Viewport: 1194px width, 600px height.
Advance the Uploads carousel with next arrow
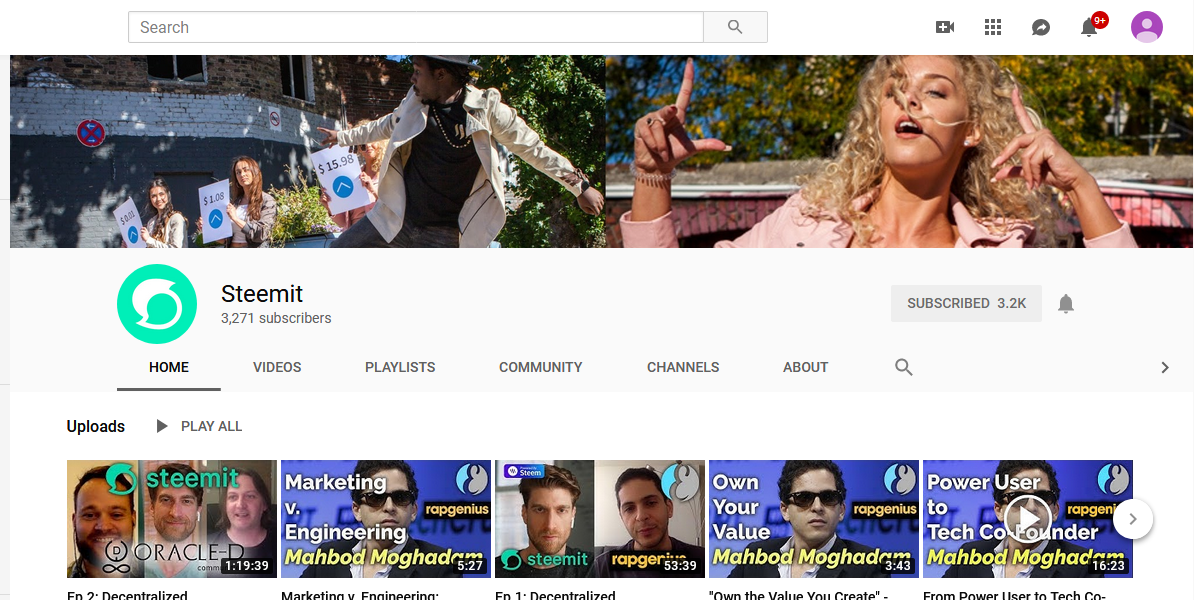click(x=1133, y=519)
